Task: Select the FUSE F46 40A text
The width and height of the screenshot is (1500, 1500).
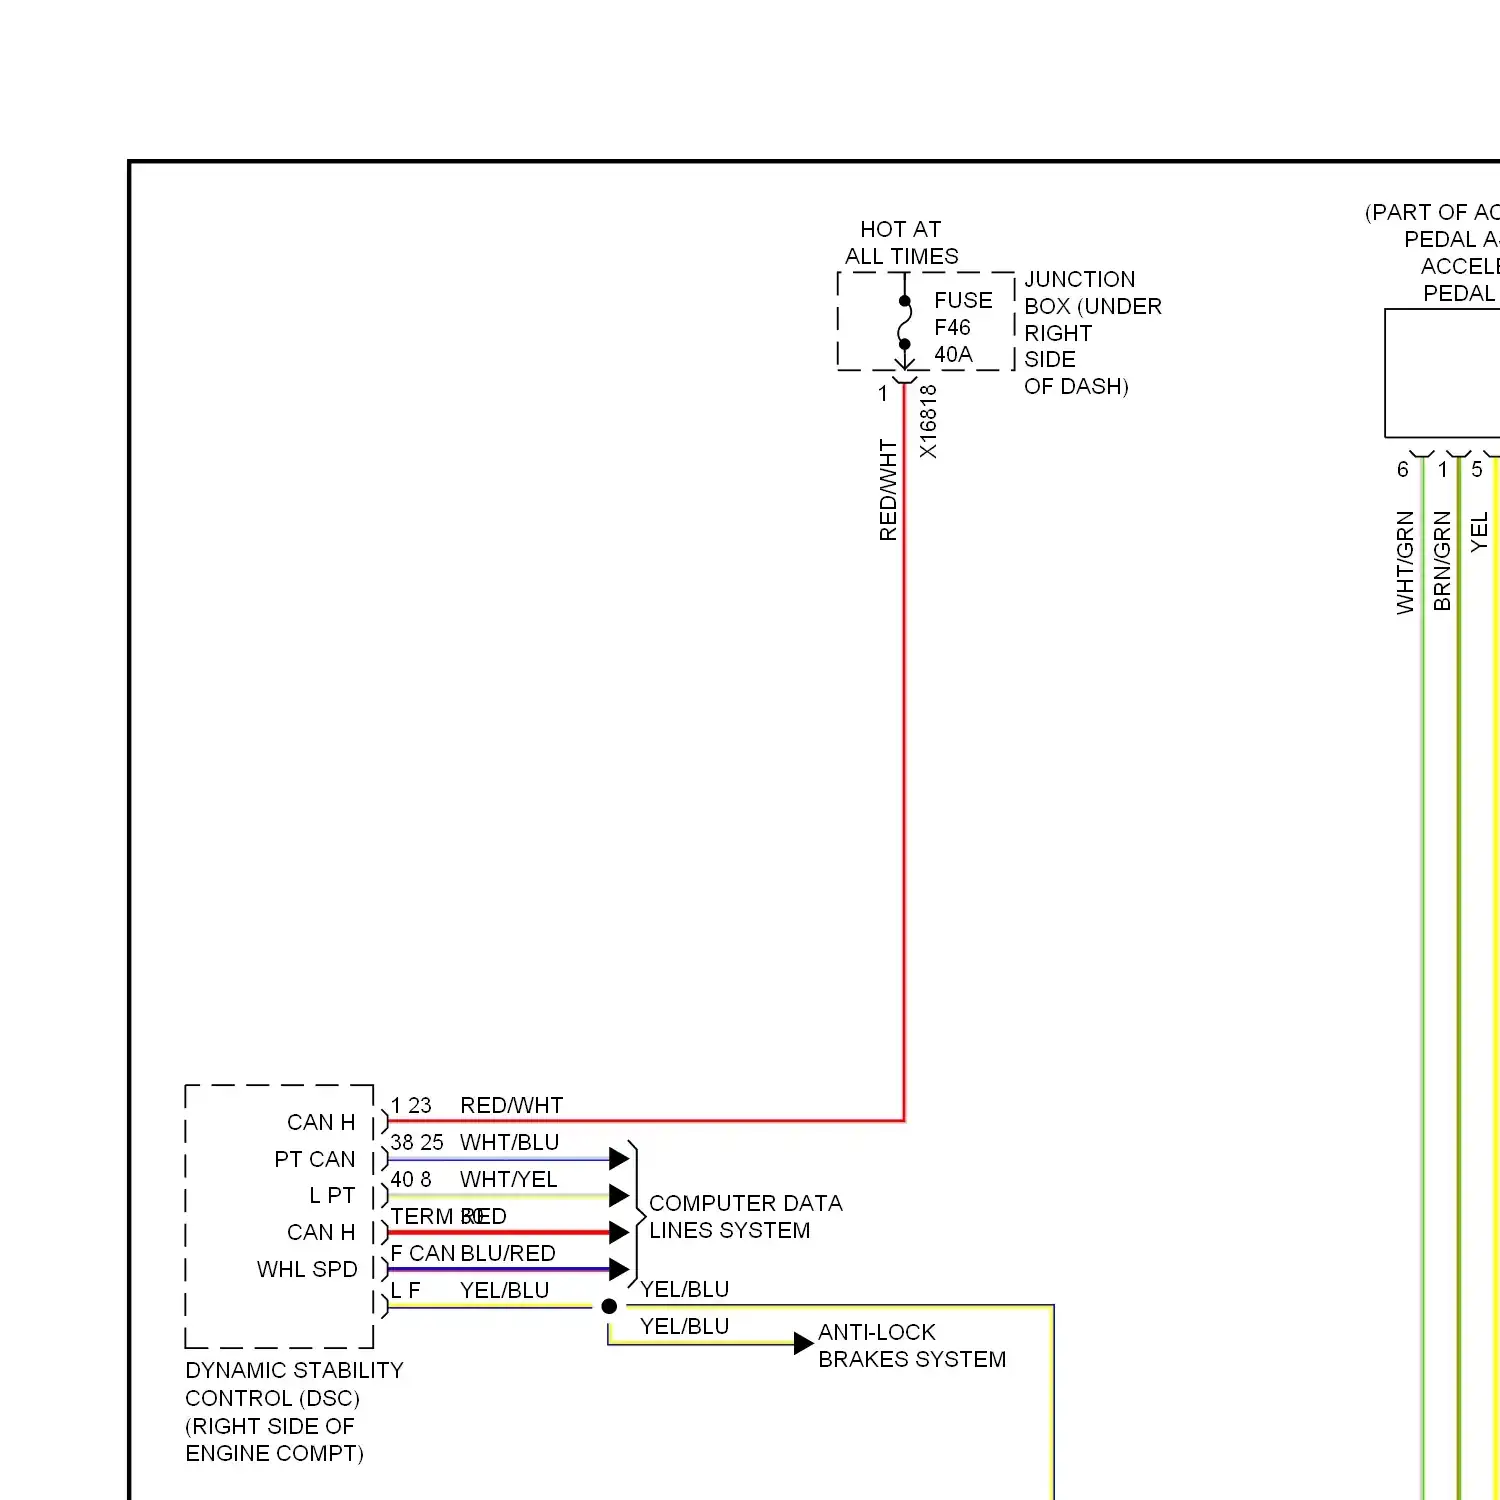Action: pos(963,327)
